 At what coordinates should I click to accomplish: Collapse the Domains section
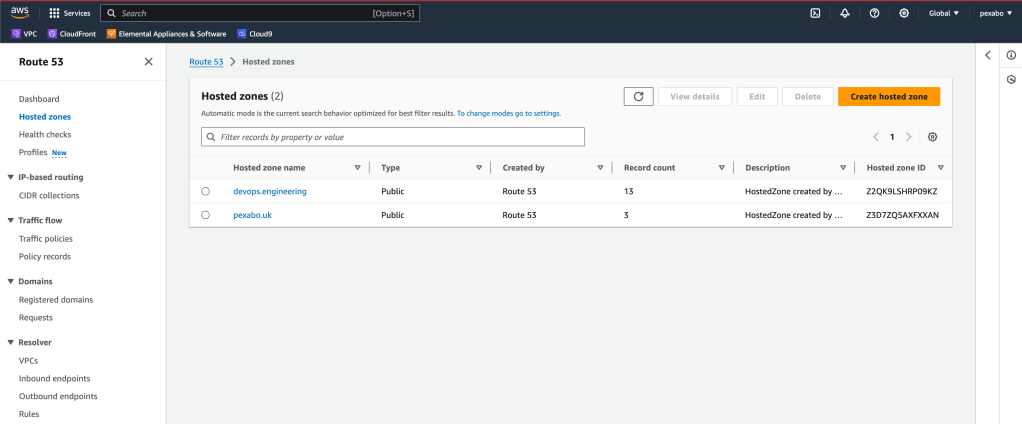pos(10,281)
